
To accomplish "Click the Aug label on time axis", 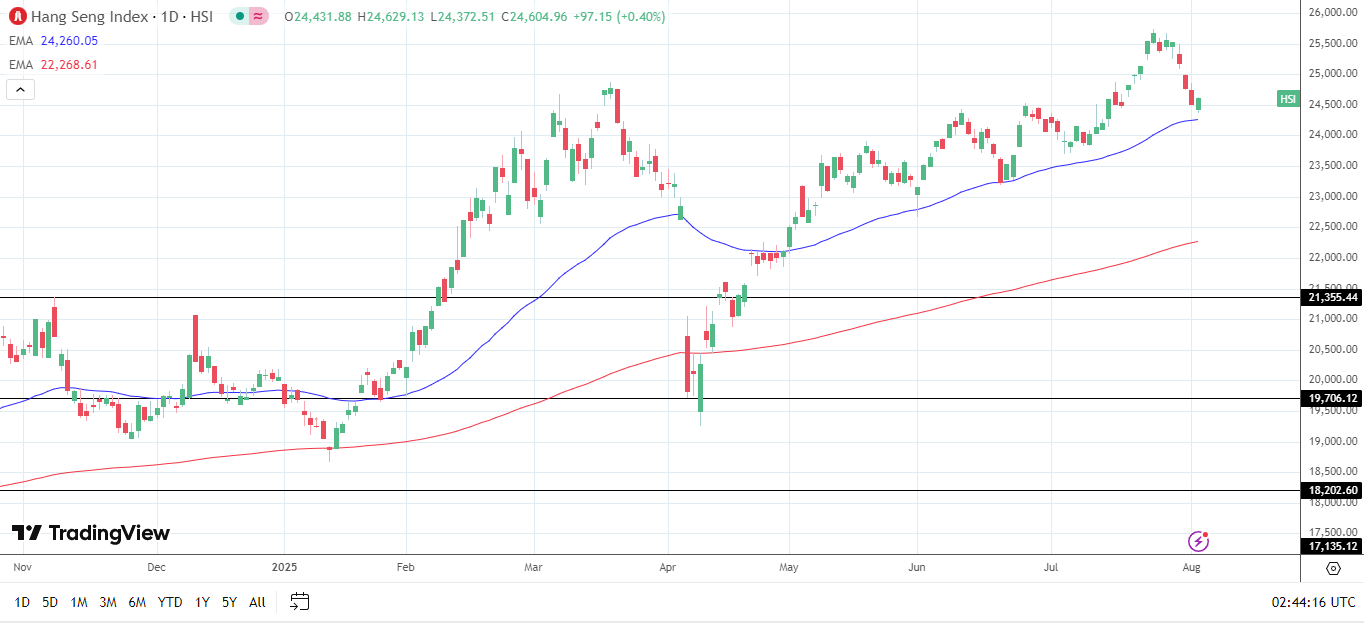I will coord(1192,567).
